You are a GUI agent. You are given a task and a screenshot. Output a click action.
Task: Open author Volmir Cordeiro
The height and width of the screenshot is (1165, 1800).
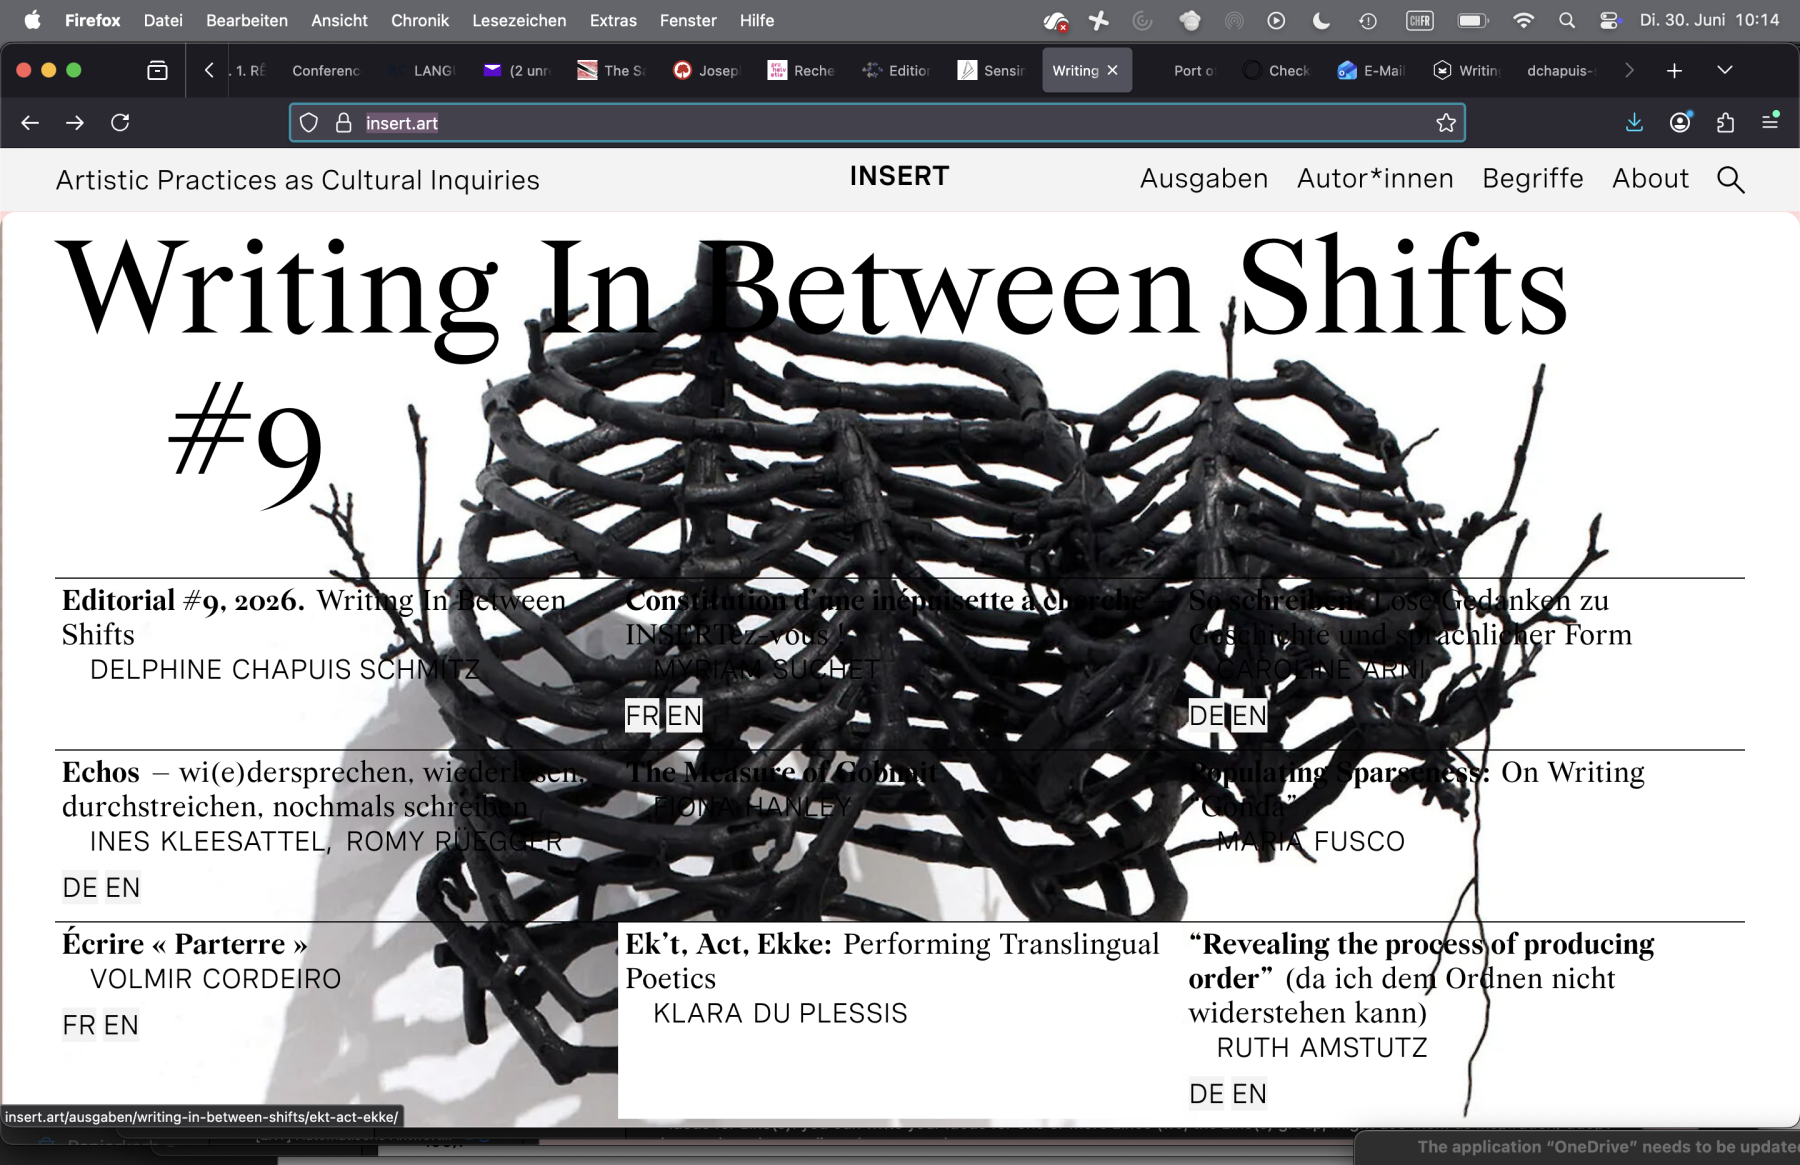click(216, 979)
